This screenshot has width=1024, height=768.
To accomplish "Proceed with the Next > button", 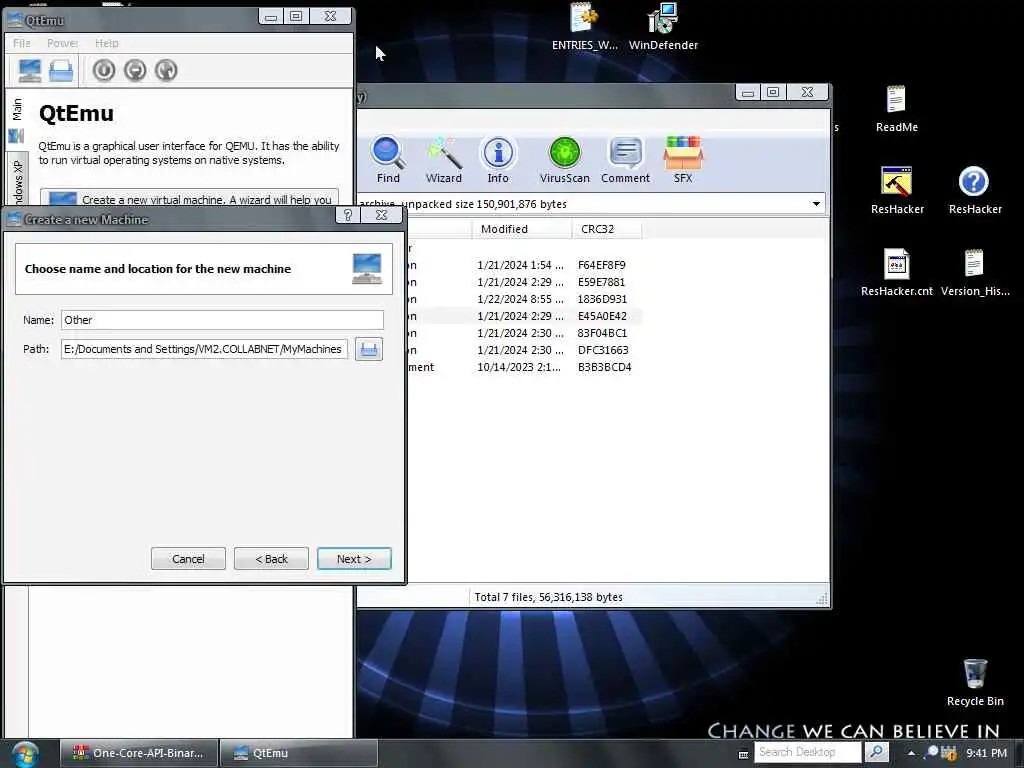I will (354, 559).
